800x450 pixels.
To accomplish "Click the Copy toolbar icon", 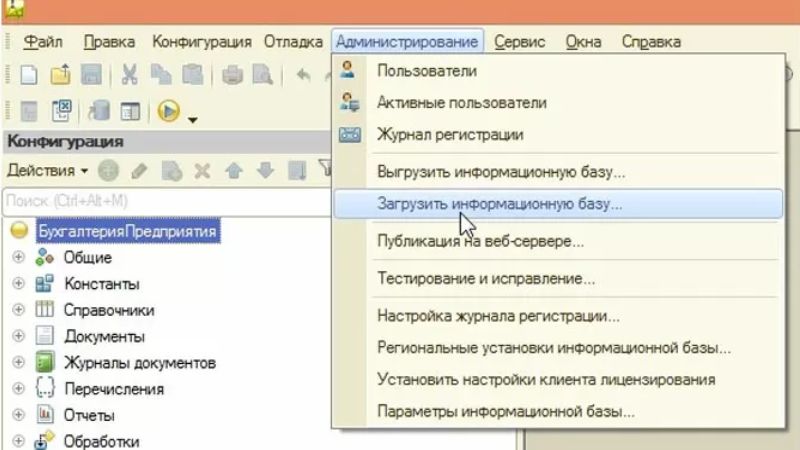I will pos(161,75).
